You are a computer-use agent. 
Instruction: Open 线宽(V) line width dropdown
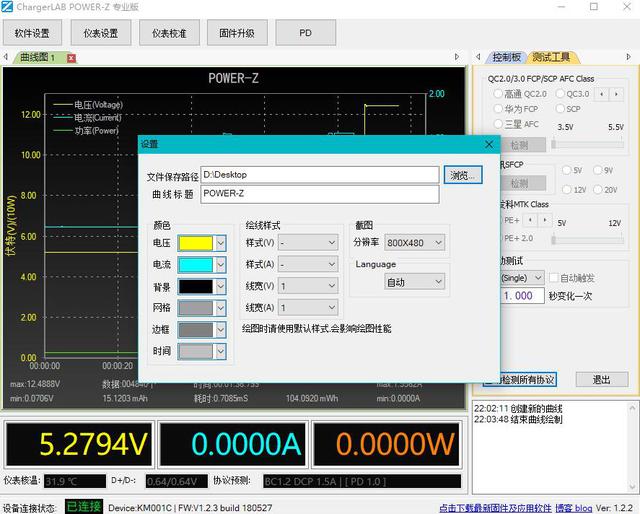(308, 286)
